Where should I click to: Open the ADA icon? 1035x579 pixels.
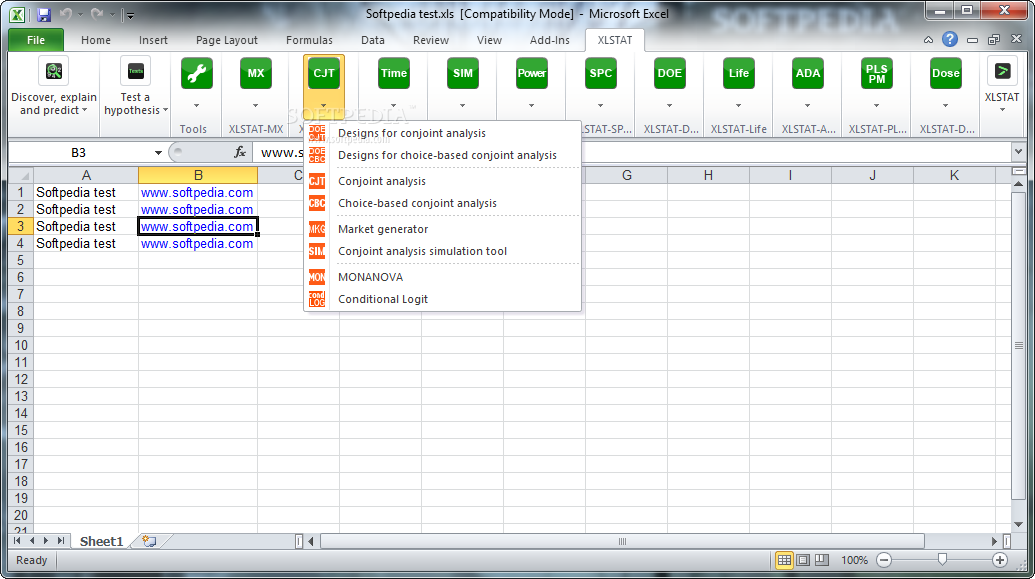807,73
